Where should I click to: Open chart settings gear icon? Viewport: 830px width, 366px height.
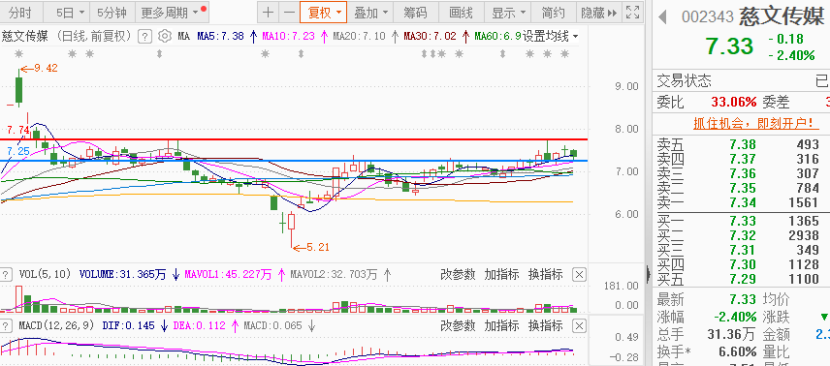pyautogui.click(x=165, y=36)
